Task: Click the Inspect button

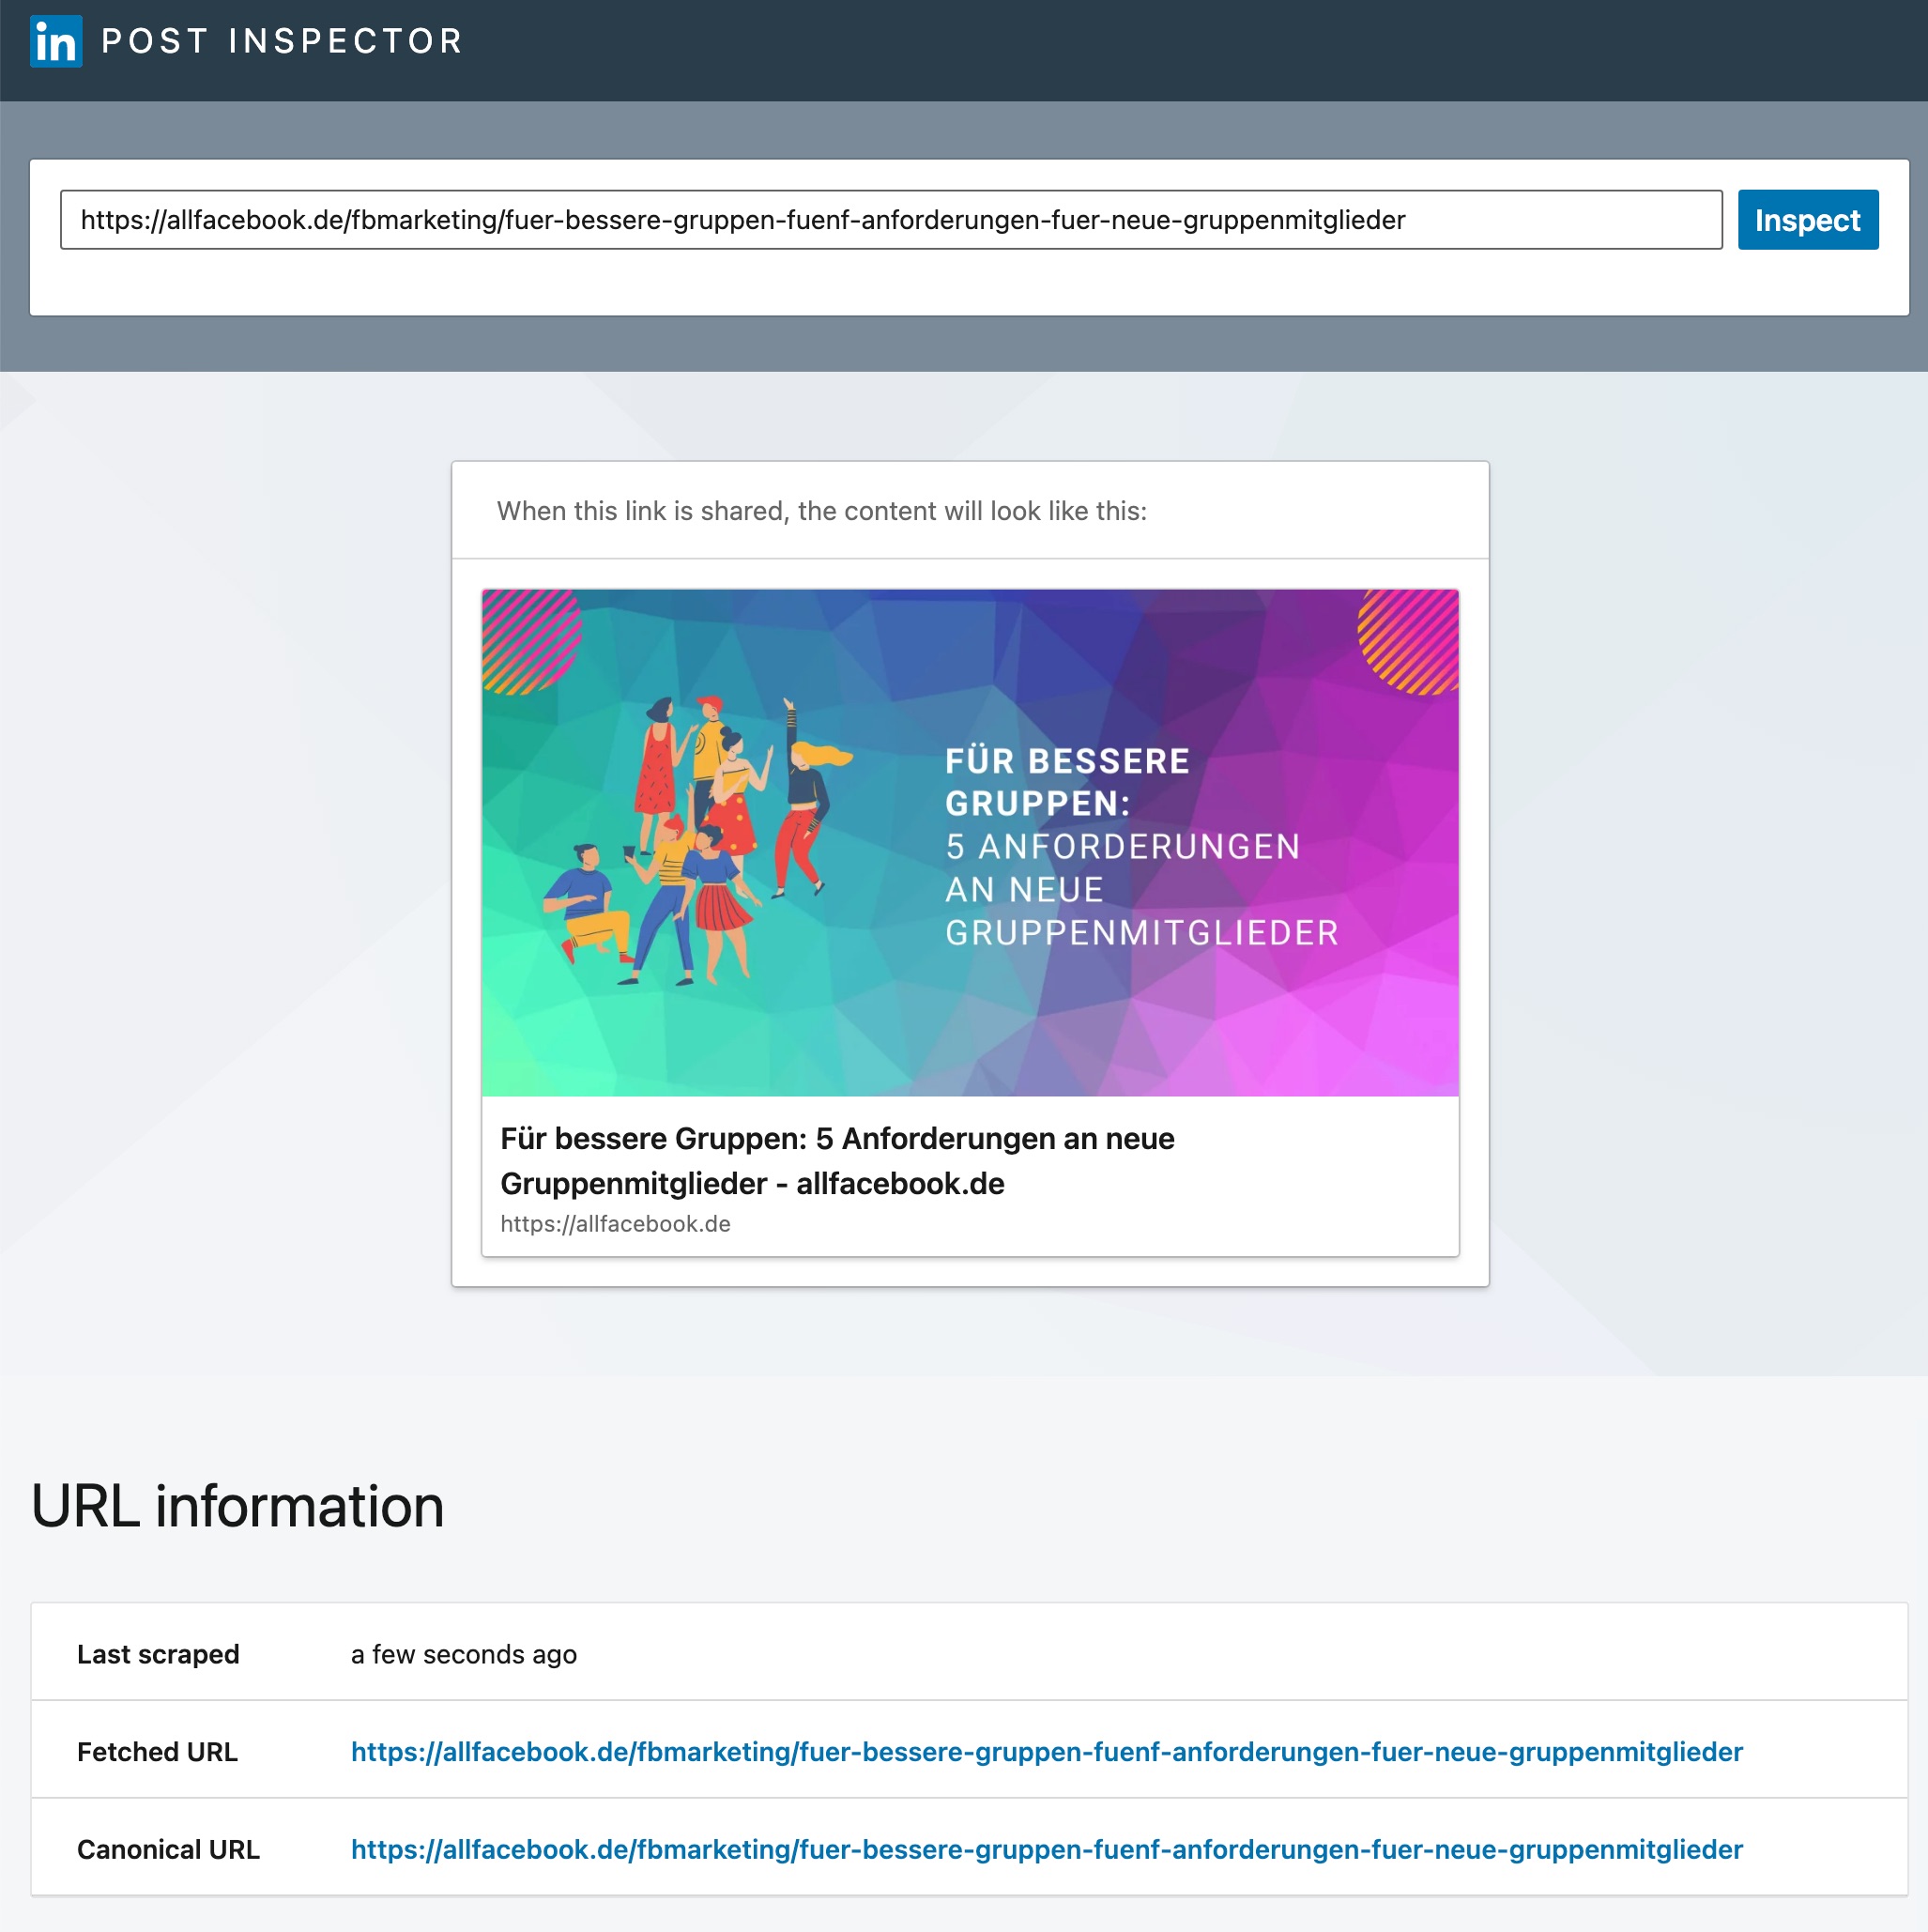Action: coord(1807,220)
